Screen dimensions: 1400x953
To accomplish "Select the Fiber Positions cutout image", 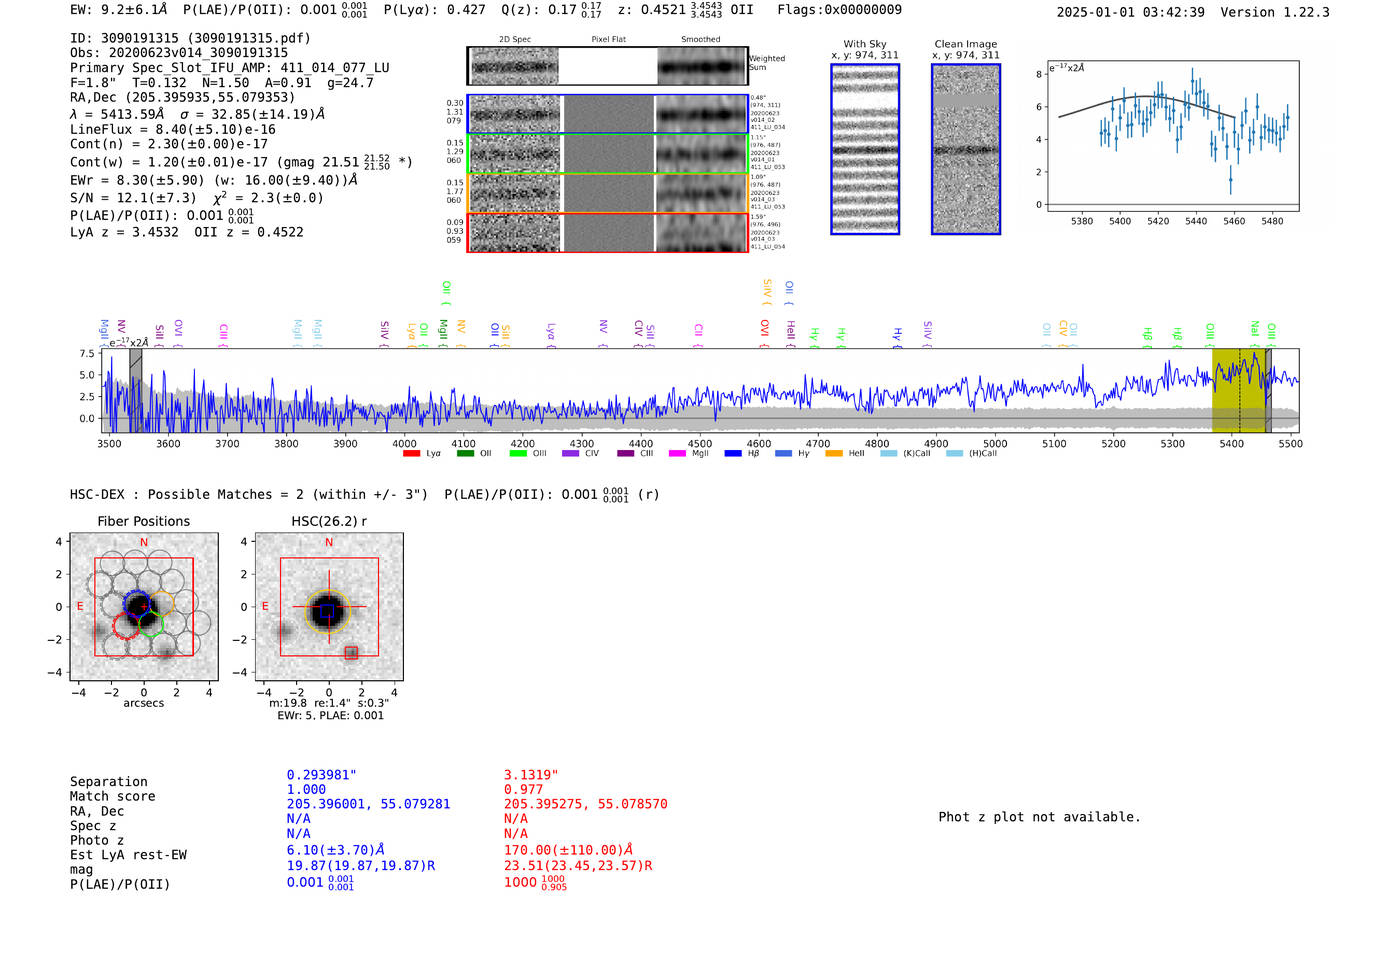I will [144, 607].
